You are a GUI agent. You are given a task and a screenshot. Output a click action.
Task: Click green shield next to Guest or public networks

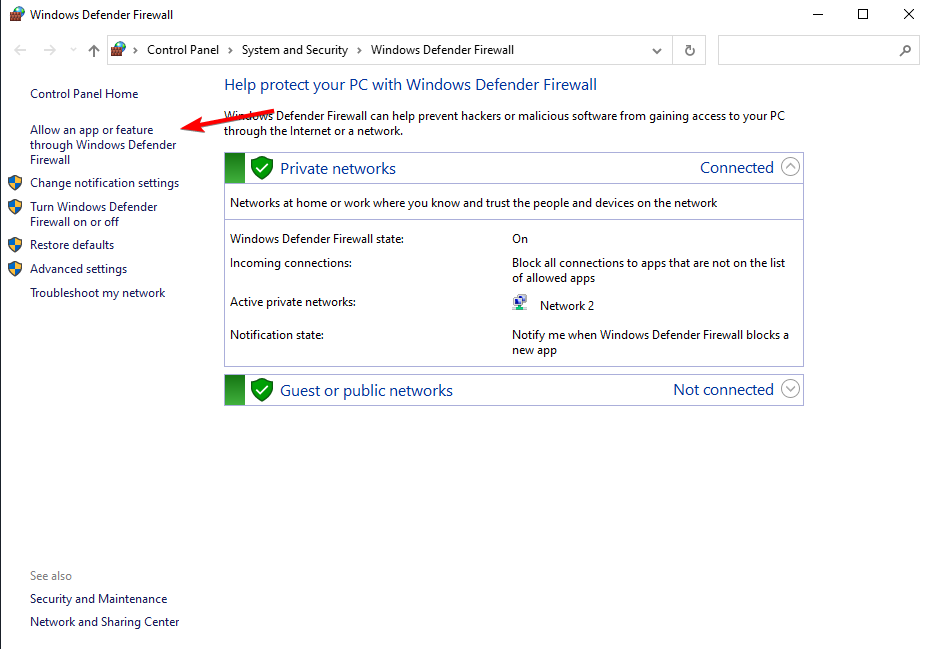[262, 390]
